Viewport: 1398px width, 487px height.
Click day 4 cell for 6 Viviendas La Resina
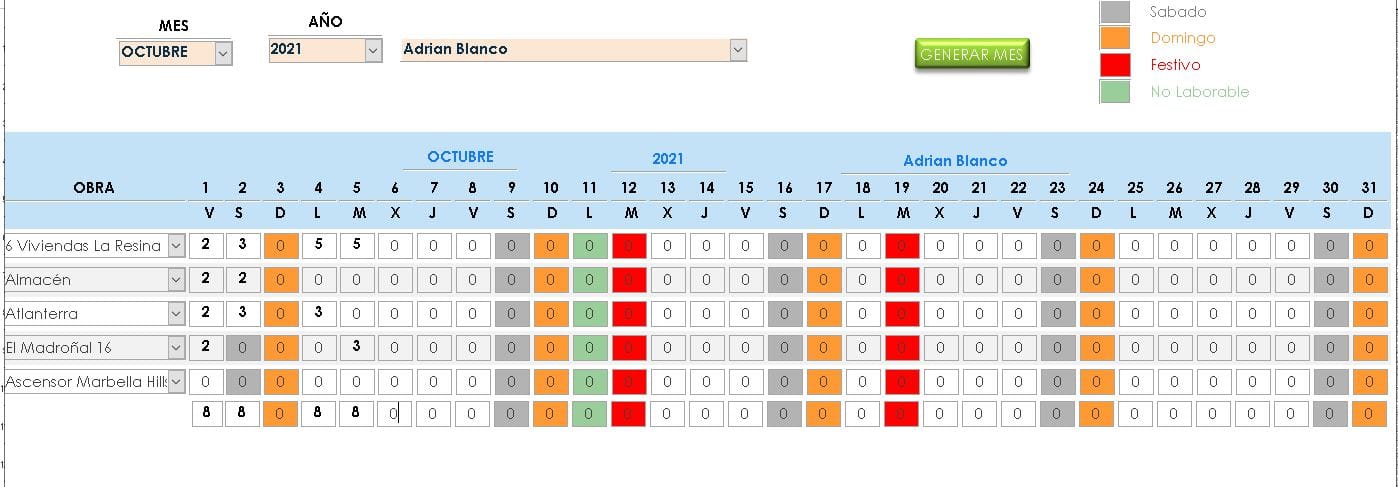318,245
